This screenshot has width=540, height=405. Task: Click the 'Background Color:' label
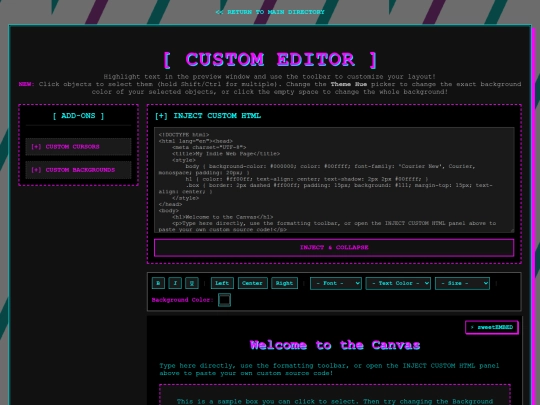click(x=183, y=300)
